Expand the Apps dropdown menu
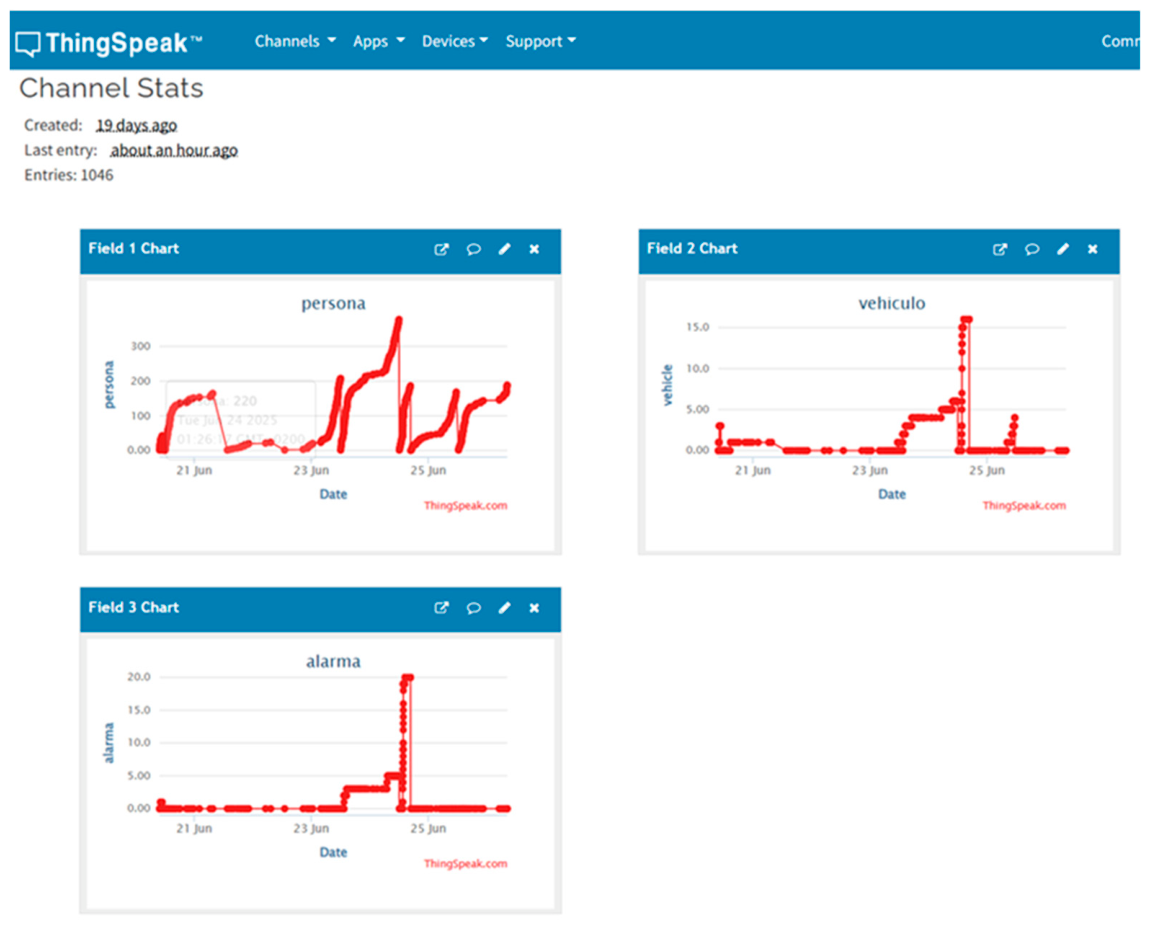This screenshot has width=1149, height=928. pos(379,41)
